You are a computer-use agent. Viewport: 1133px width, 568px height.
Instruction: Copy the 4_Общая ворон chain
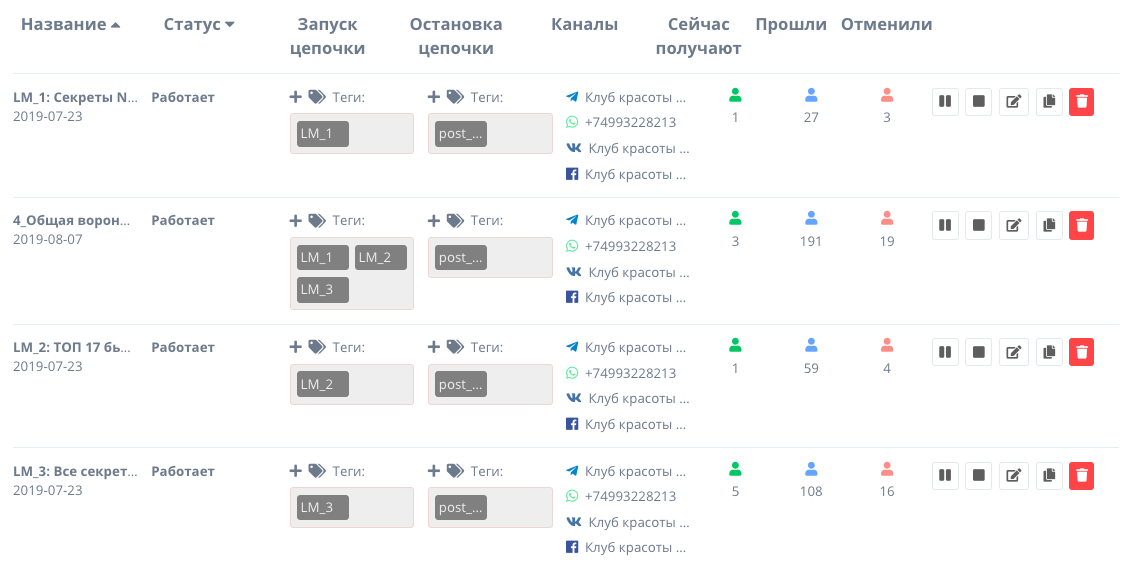1049,225
